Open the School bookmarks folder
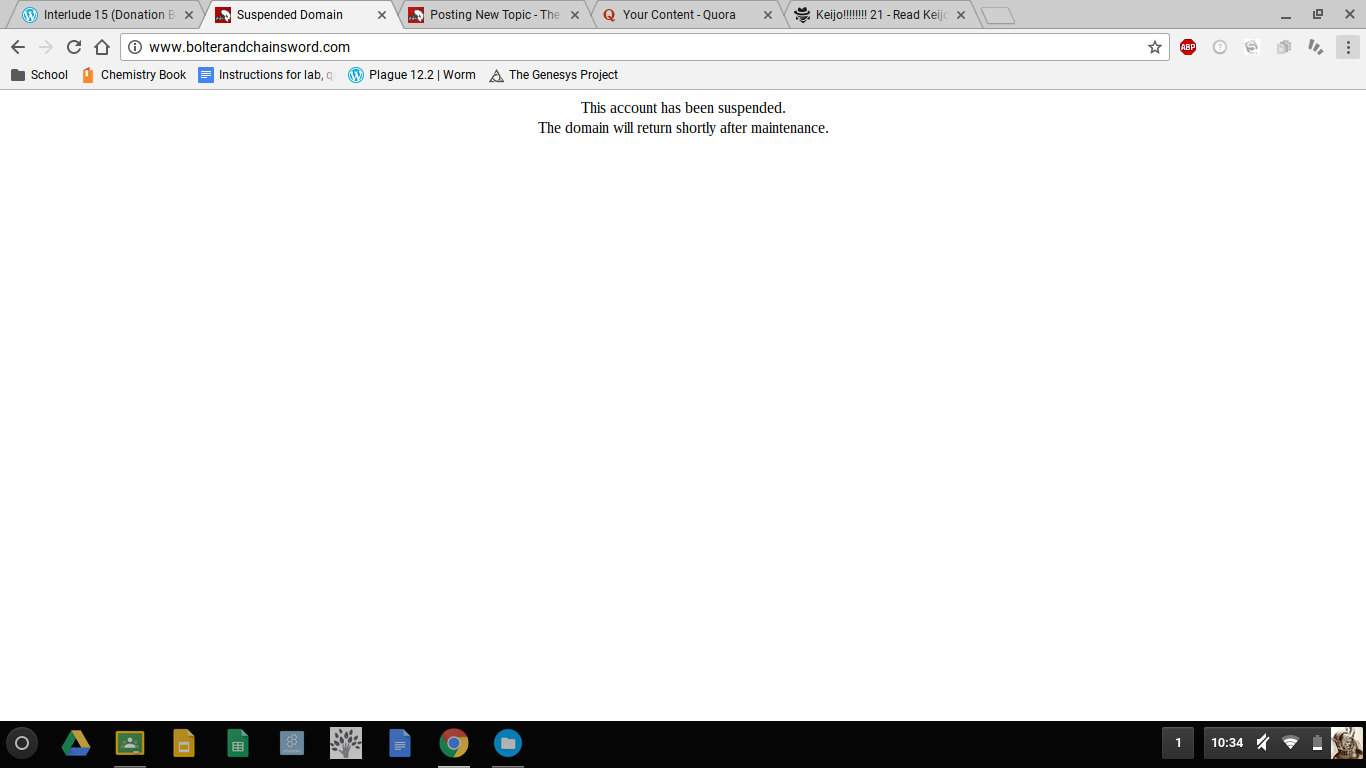 (x=40, y=75)
